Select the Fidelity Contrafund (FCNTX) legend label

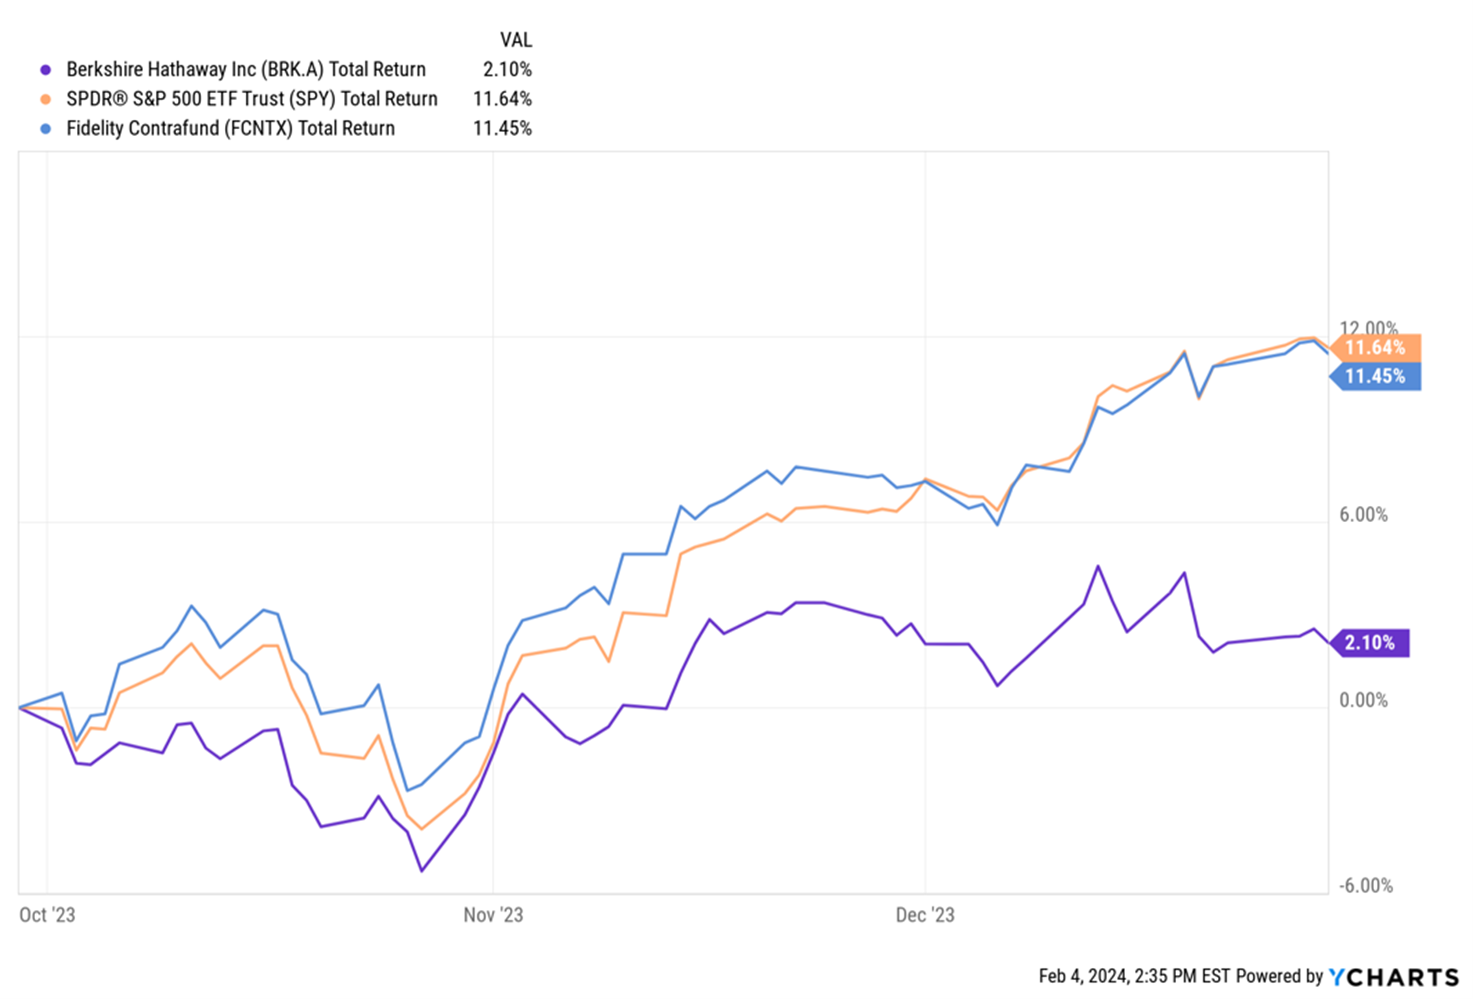231,129
